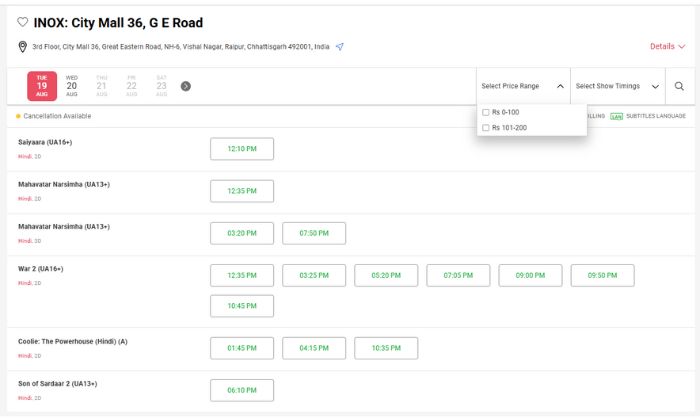Click SUBTITLES LANGUAGE legend text
Image resolution: width=700 pixels, height=420 pixels.
656,116
